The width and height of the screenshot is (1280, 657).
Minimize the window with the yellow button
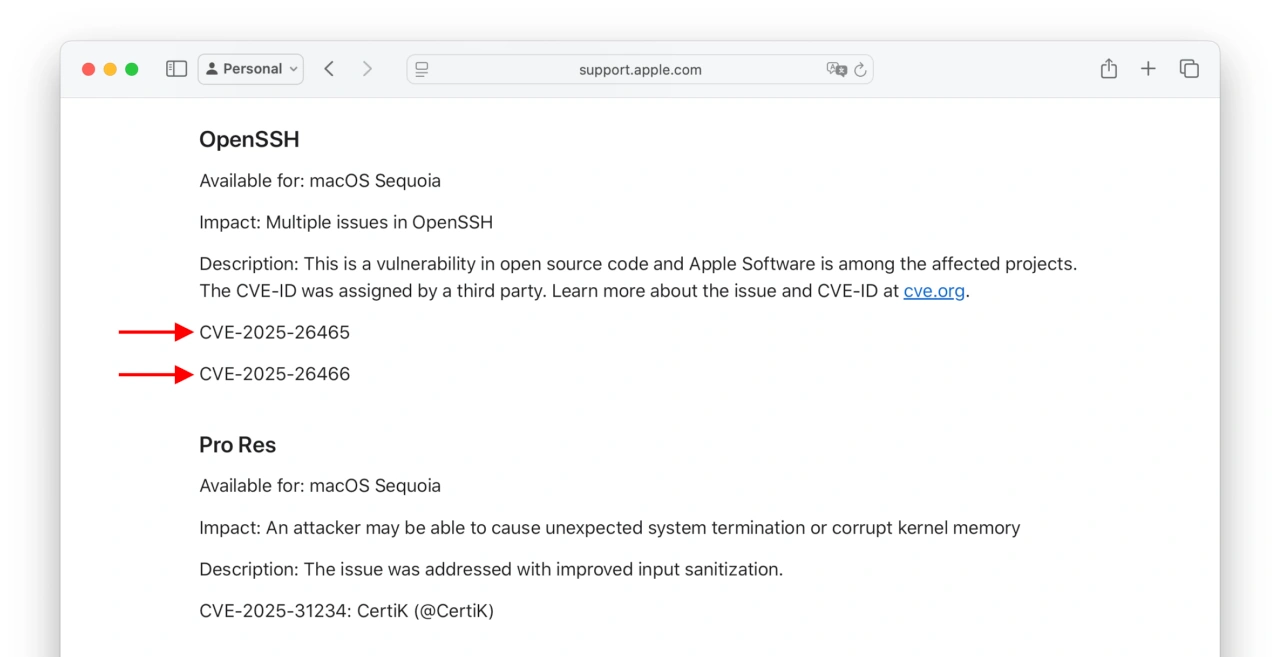coord(110,69)
